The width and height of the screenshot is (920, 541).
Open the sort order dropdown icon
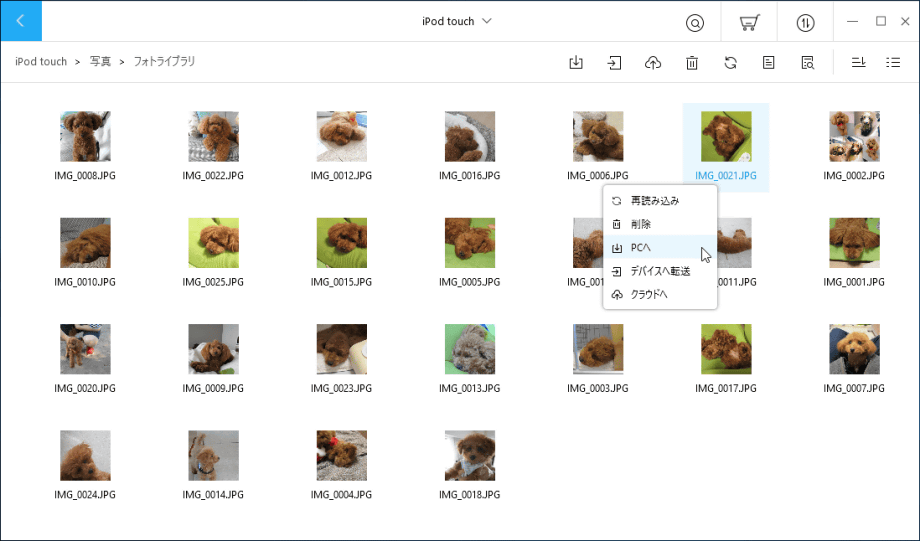858,63
